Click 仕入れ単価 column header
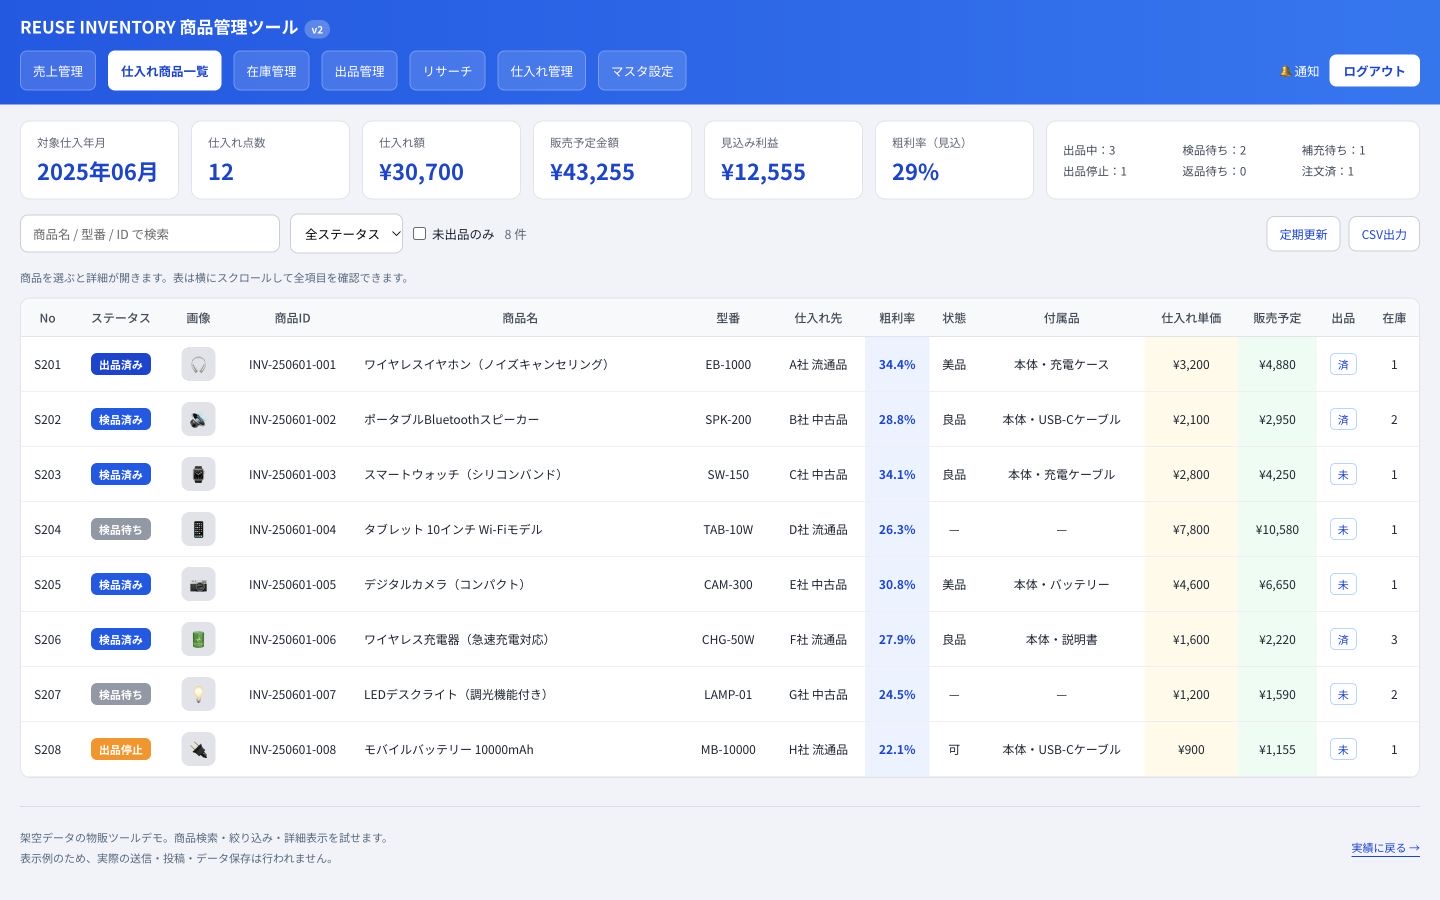1440x900 pixels. coord(1191,318)
